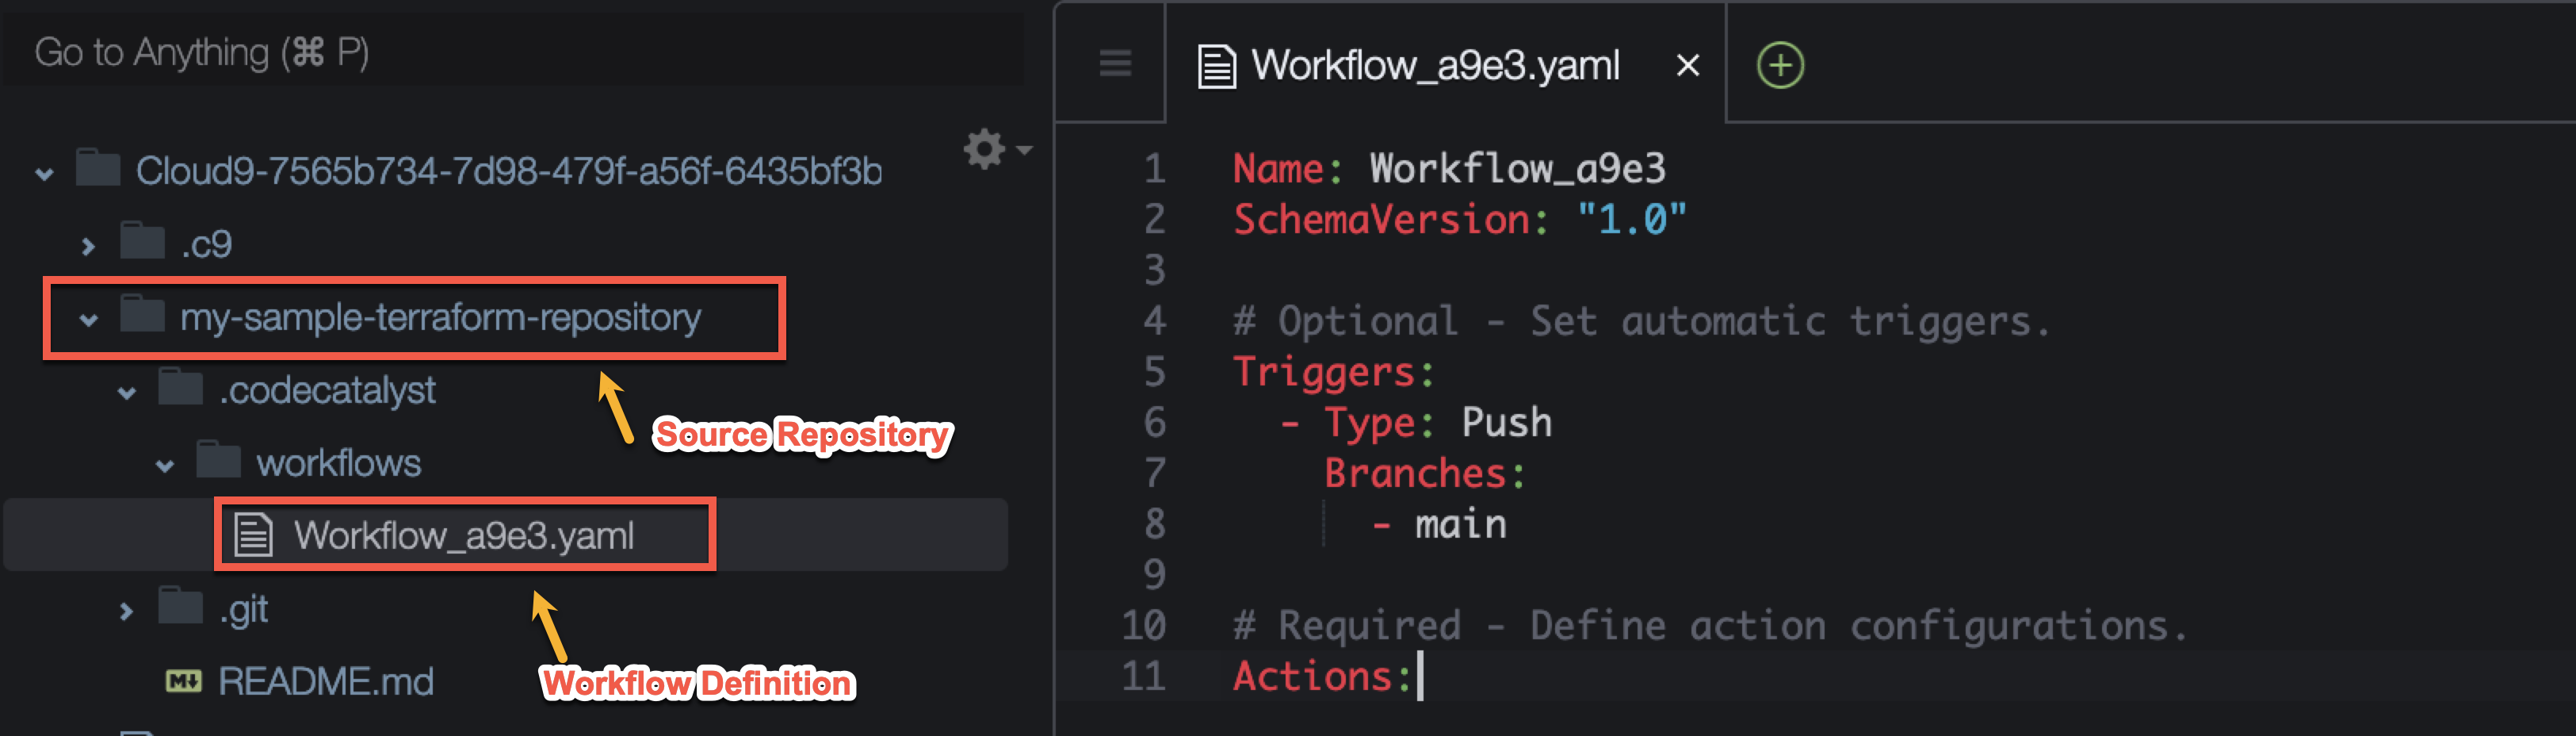Collapse the workflows folder
Viewport: 2576px width, 736px height.
click(x=163, y=462)
